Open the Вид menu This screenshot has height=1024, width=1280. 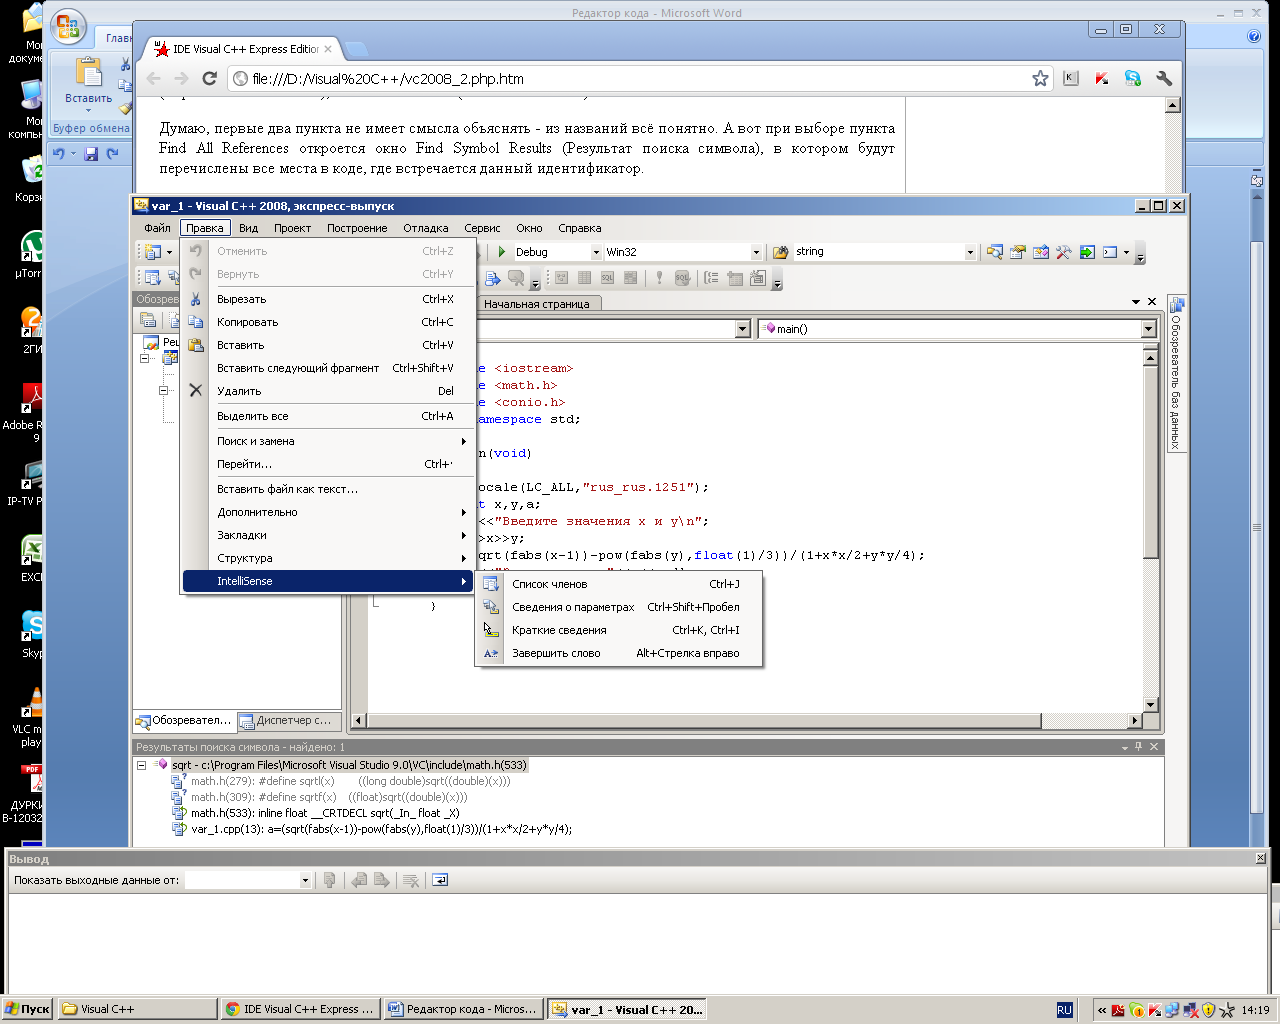click(x=248, y=228)
